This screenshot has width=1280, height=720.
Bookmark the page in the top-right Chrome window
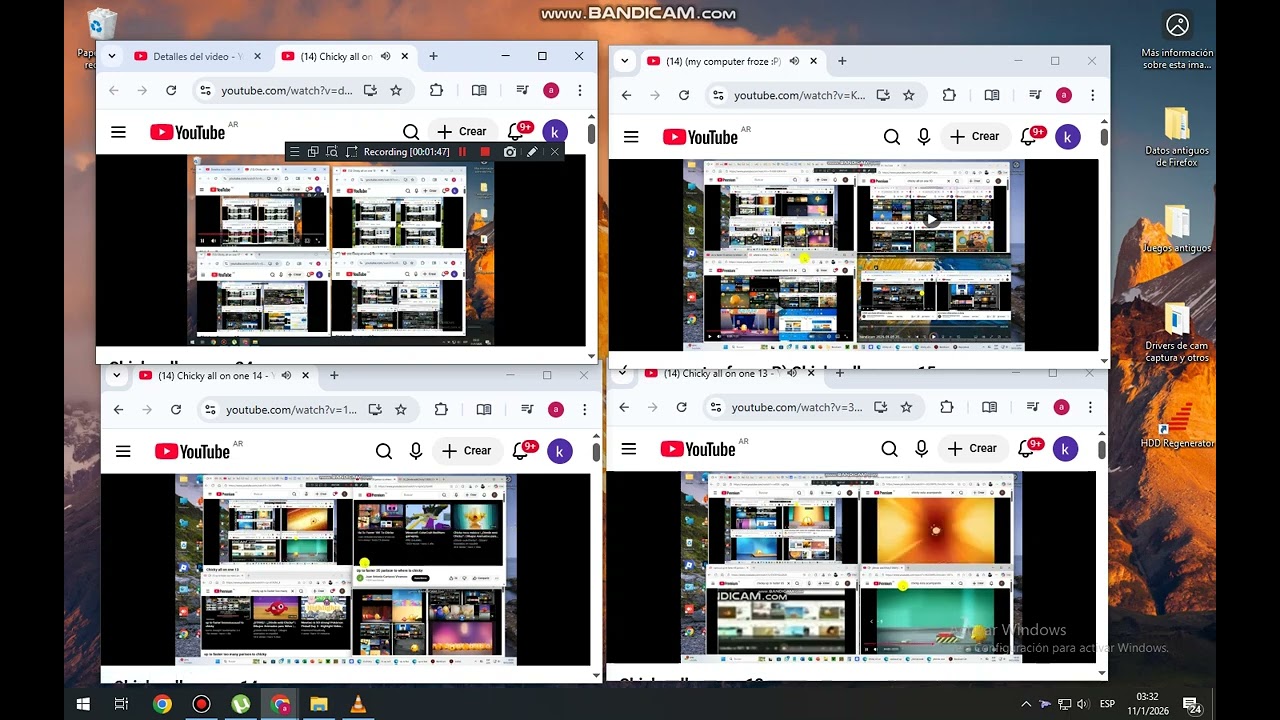point(909,95)
